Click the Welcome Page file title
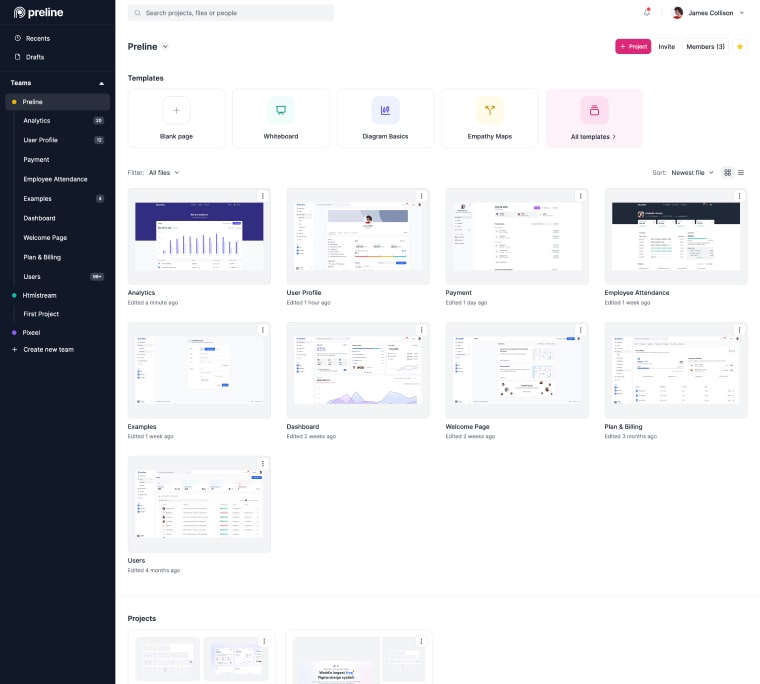760x684 pixels. click(x=467, y=427)
